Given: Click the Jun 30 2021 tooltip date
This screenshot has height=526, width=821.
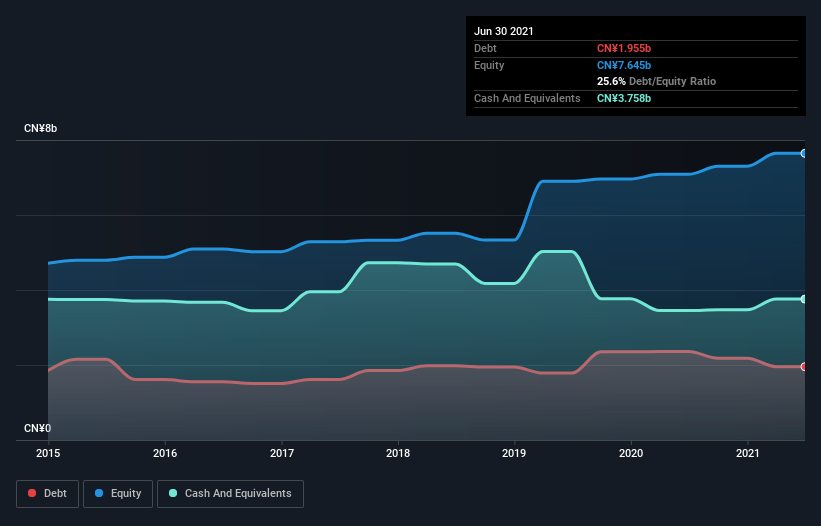Looking at the screenshot, I should 504,31.
